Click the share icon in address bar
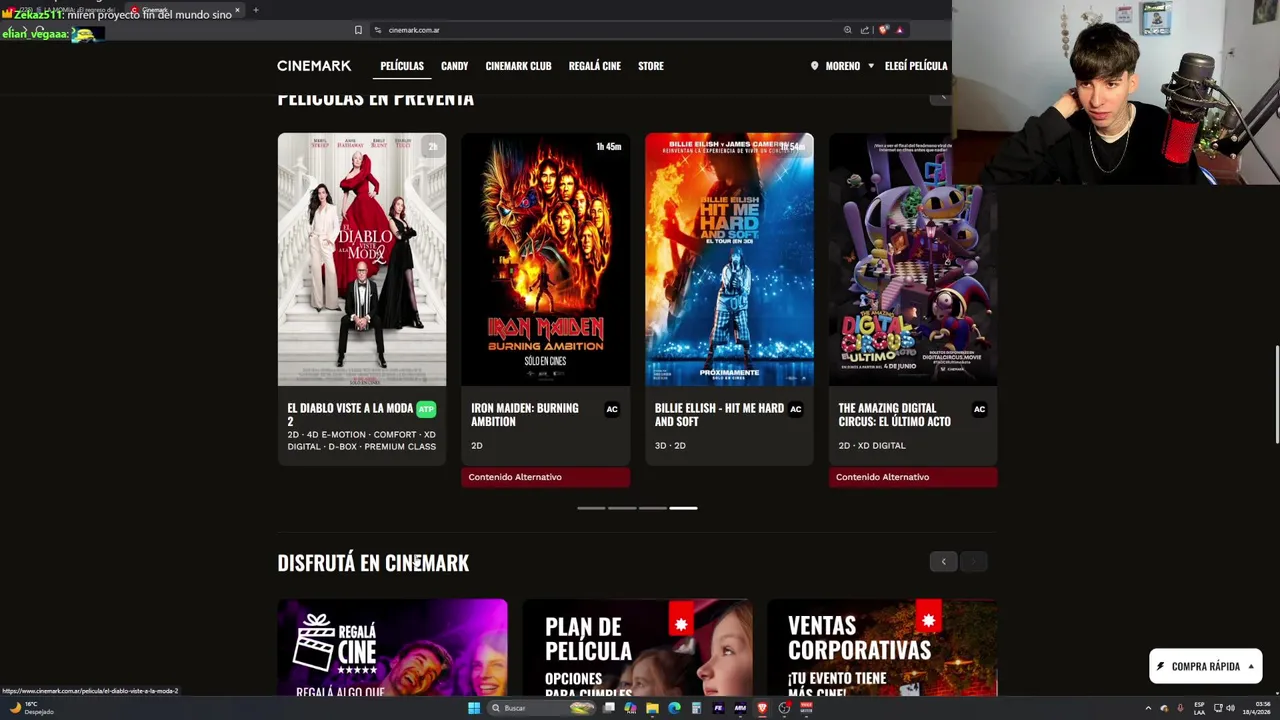The width and height of the screenshot is (1280, 720). tap(865, 30)
